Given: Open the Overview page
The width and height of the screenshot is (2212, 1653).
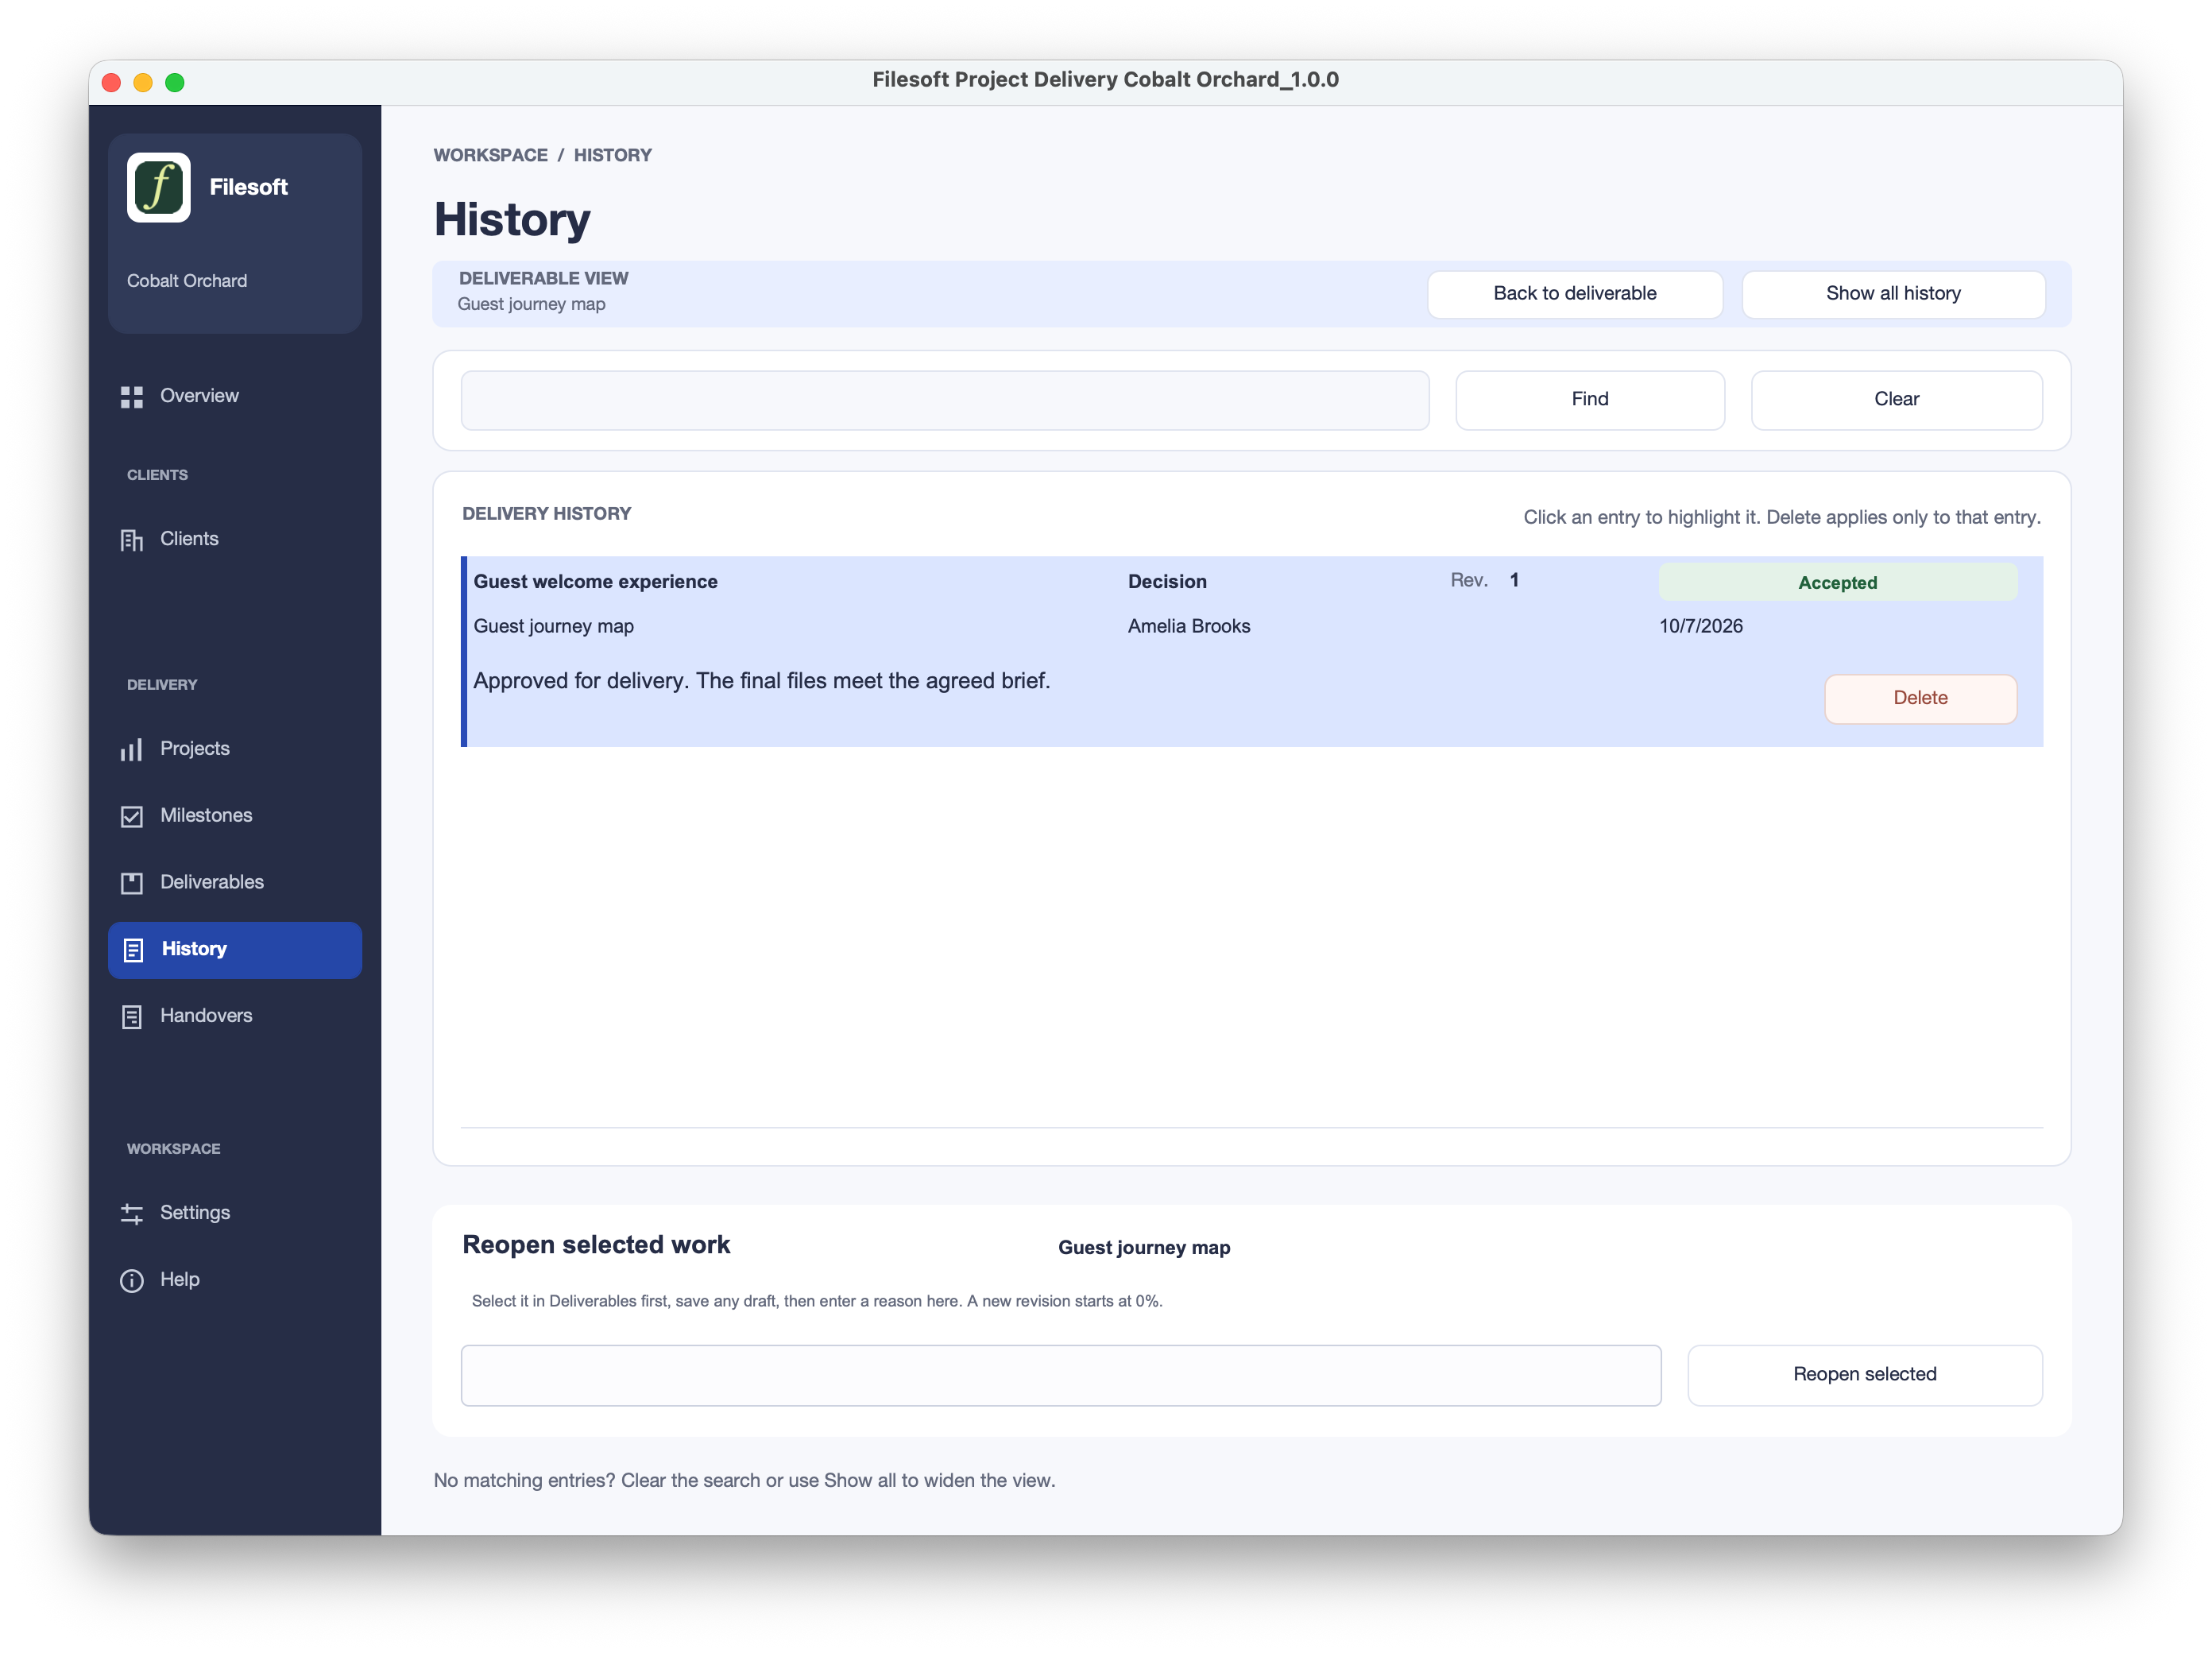Looking at the screenshot, I should [235, 396].
